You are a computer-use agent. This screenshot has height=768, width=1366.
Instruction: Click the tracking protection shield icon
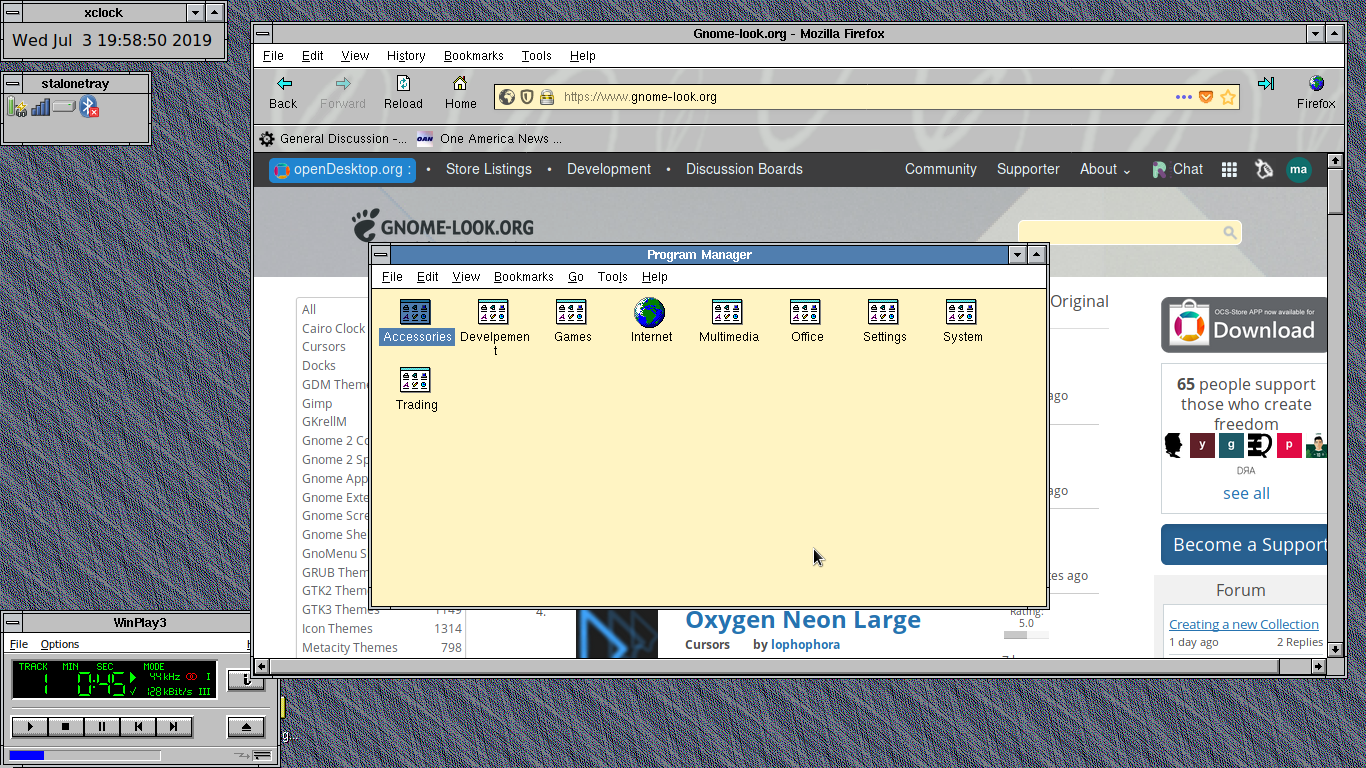[527, 97]
